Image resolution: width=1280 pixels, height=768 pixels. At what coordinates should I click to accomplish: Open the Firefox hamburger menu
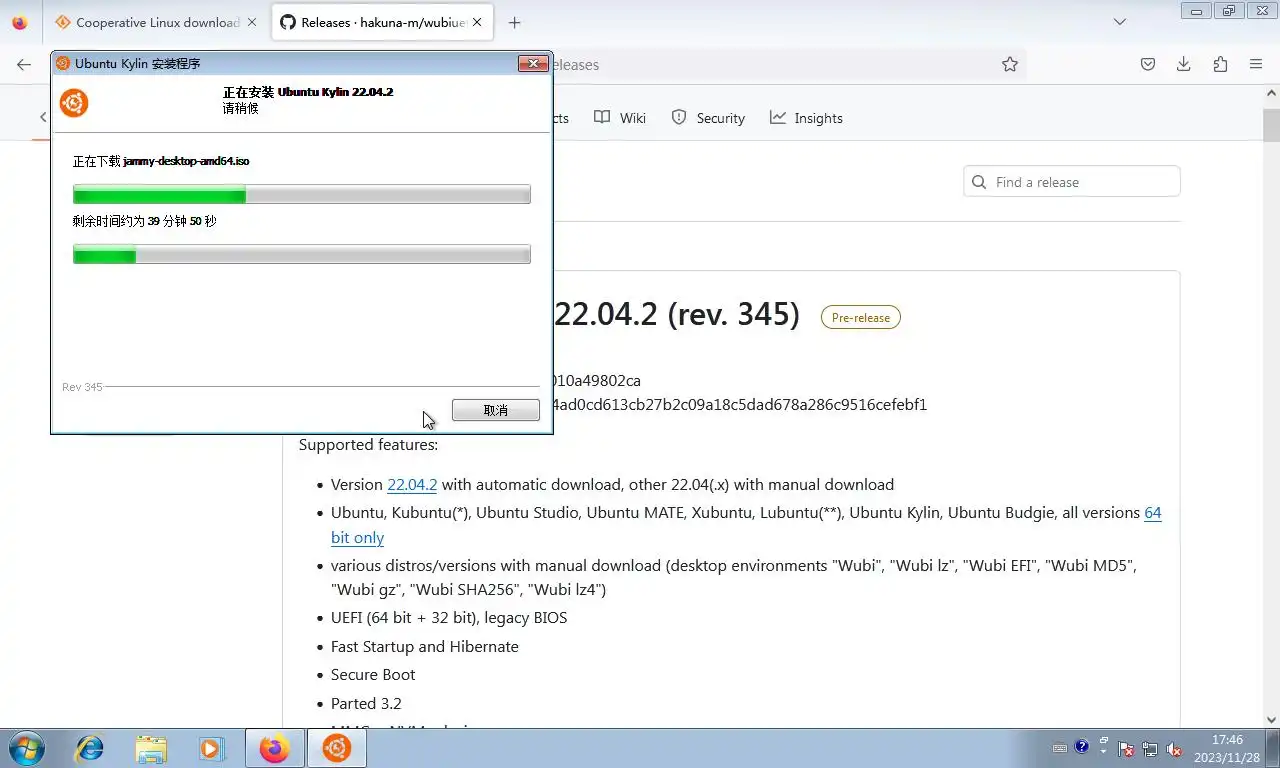click(x=1256, y=64)
